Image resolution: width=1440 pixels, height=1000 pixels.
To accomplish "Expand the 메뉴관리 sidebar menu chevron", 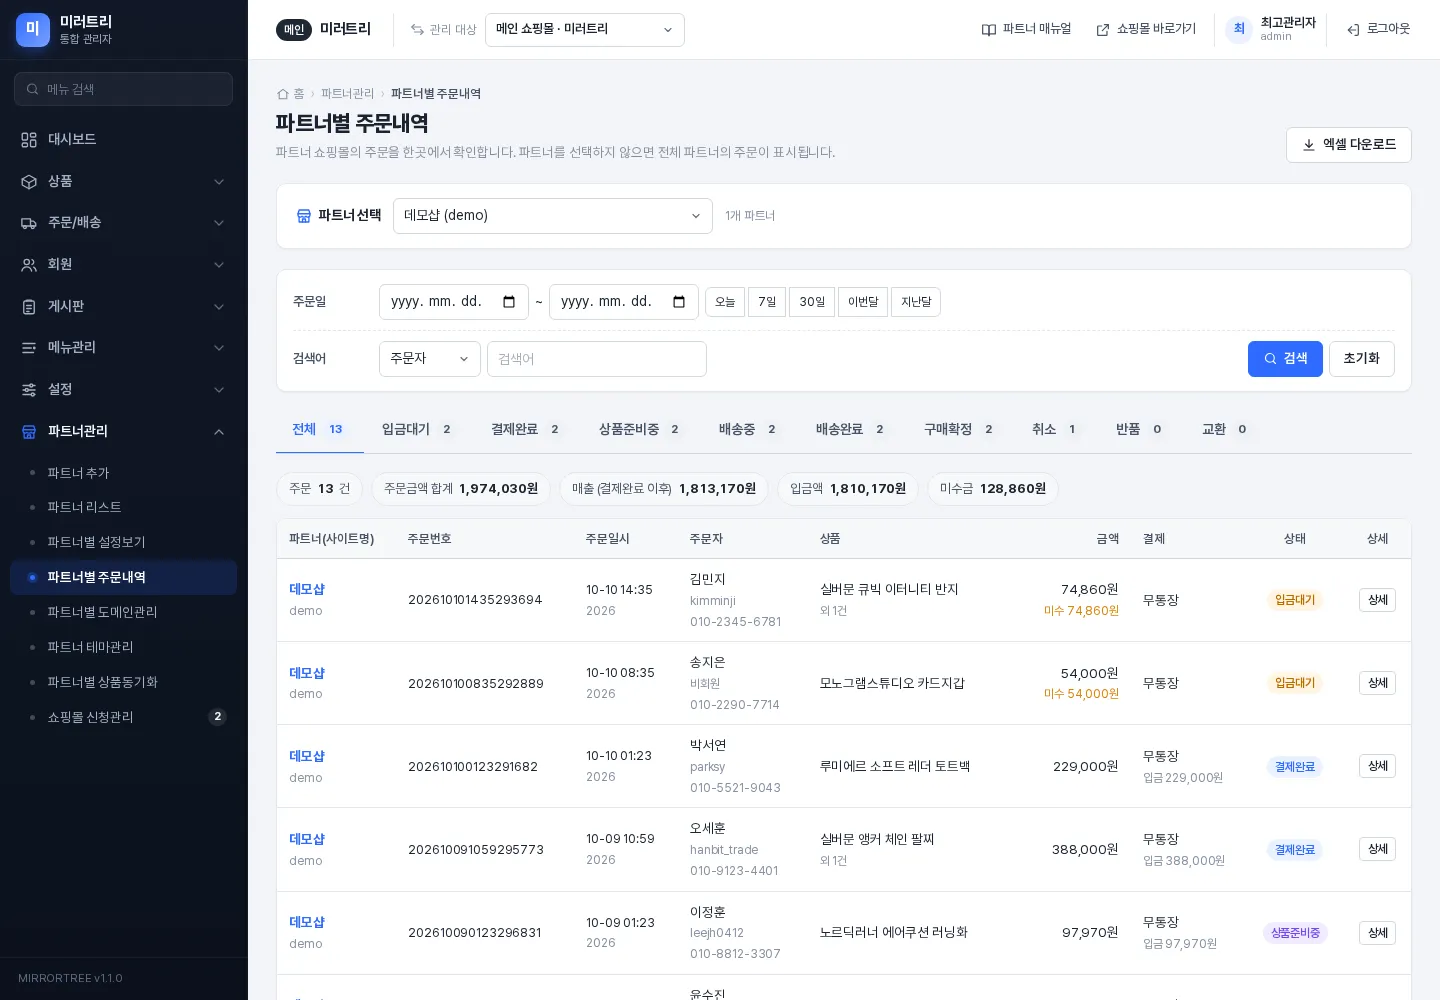I will 219,348.
